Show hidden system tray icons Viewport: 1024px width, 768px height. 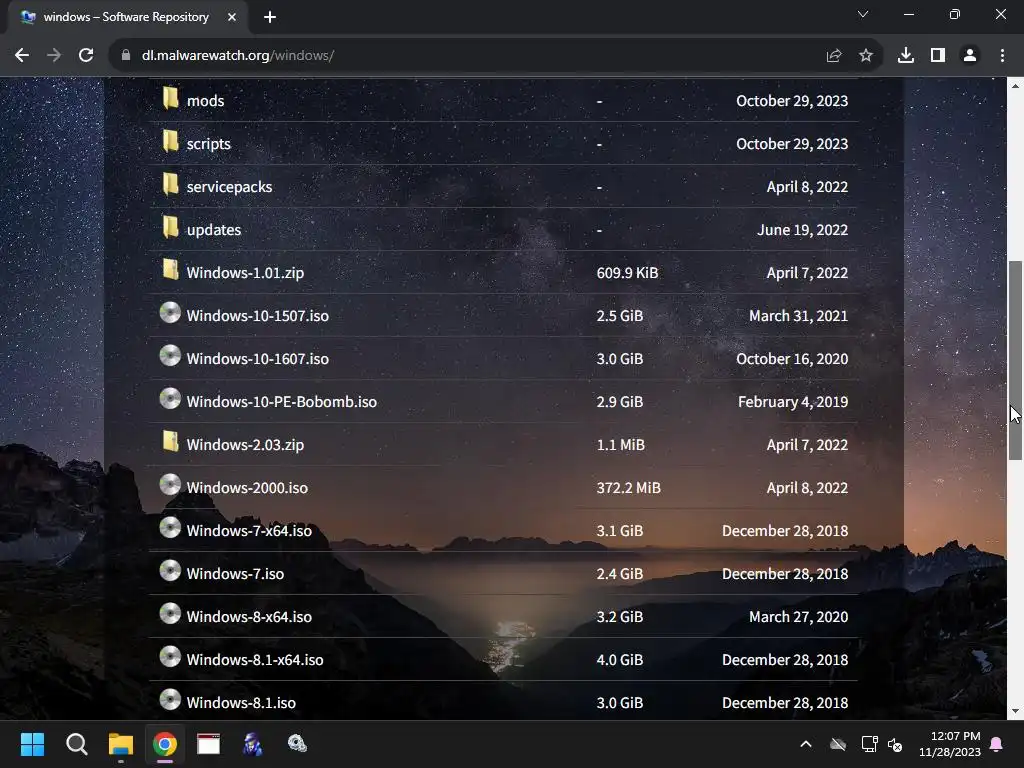[806, 744]
